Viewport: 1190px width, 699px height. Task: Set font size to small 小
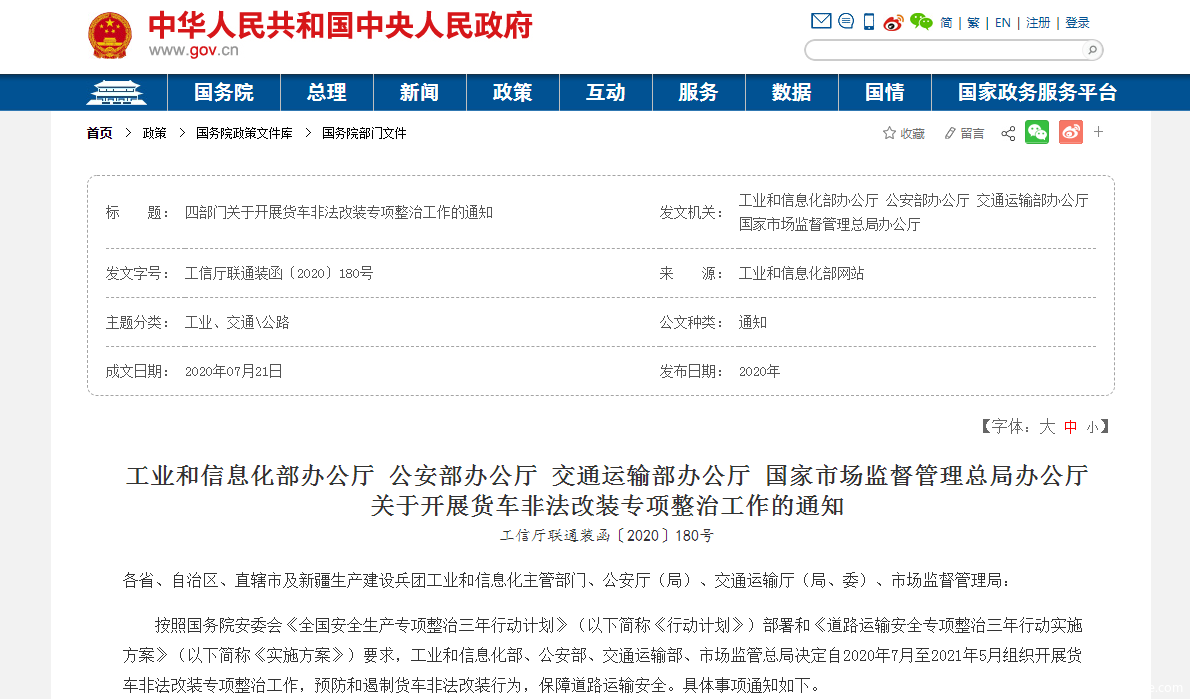1092,427
